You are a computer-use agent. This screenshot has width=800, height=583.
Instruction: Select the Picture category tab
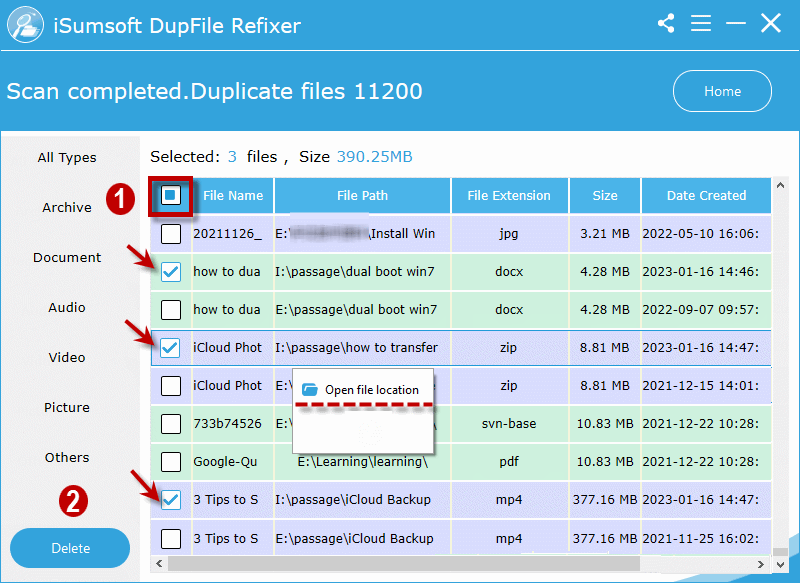67,408
